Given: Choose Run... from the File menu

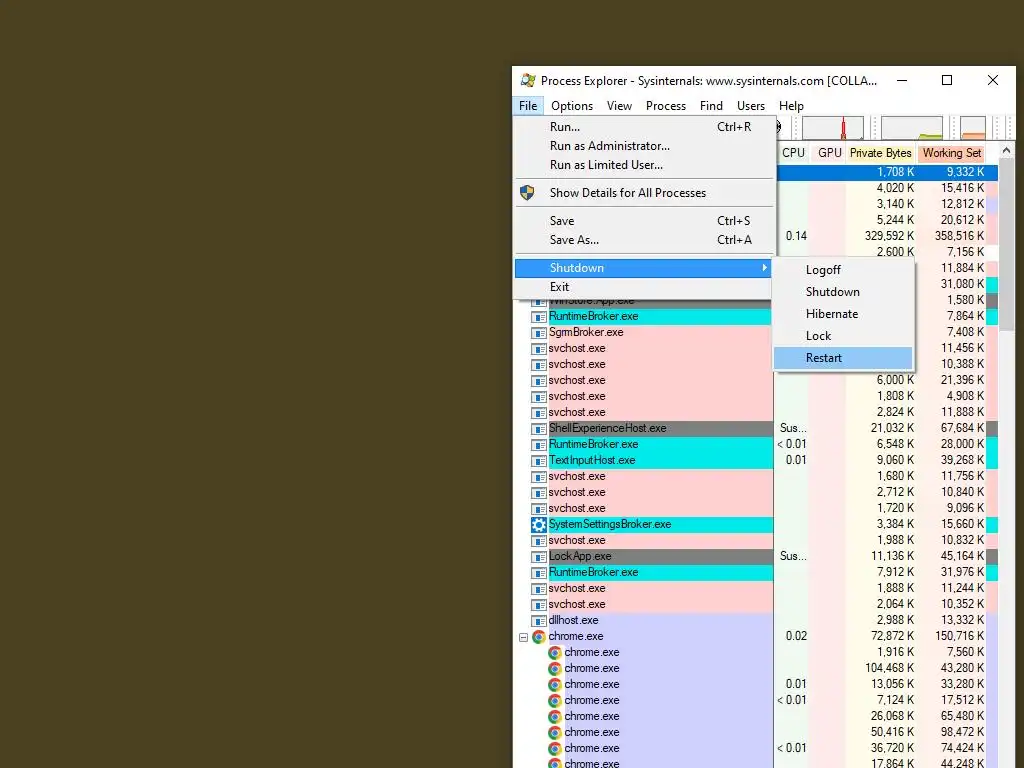Looking at the screenshot, I should [x=644, y=127].
